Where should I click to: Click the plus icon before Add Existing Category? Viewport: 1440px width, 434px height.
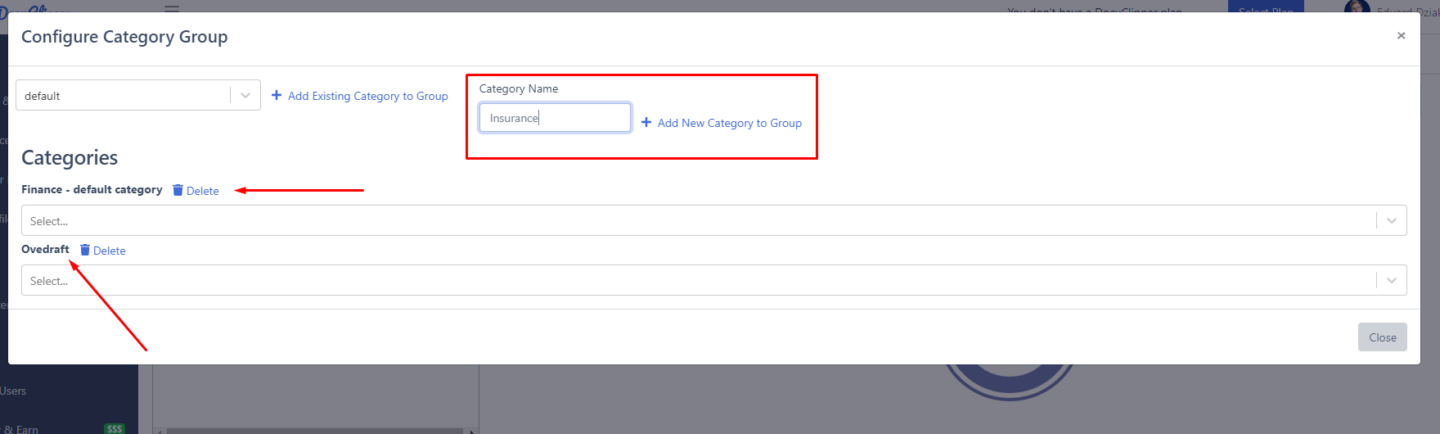click(x=277, y=96)
